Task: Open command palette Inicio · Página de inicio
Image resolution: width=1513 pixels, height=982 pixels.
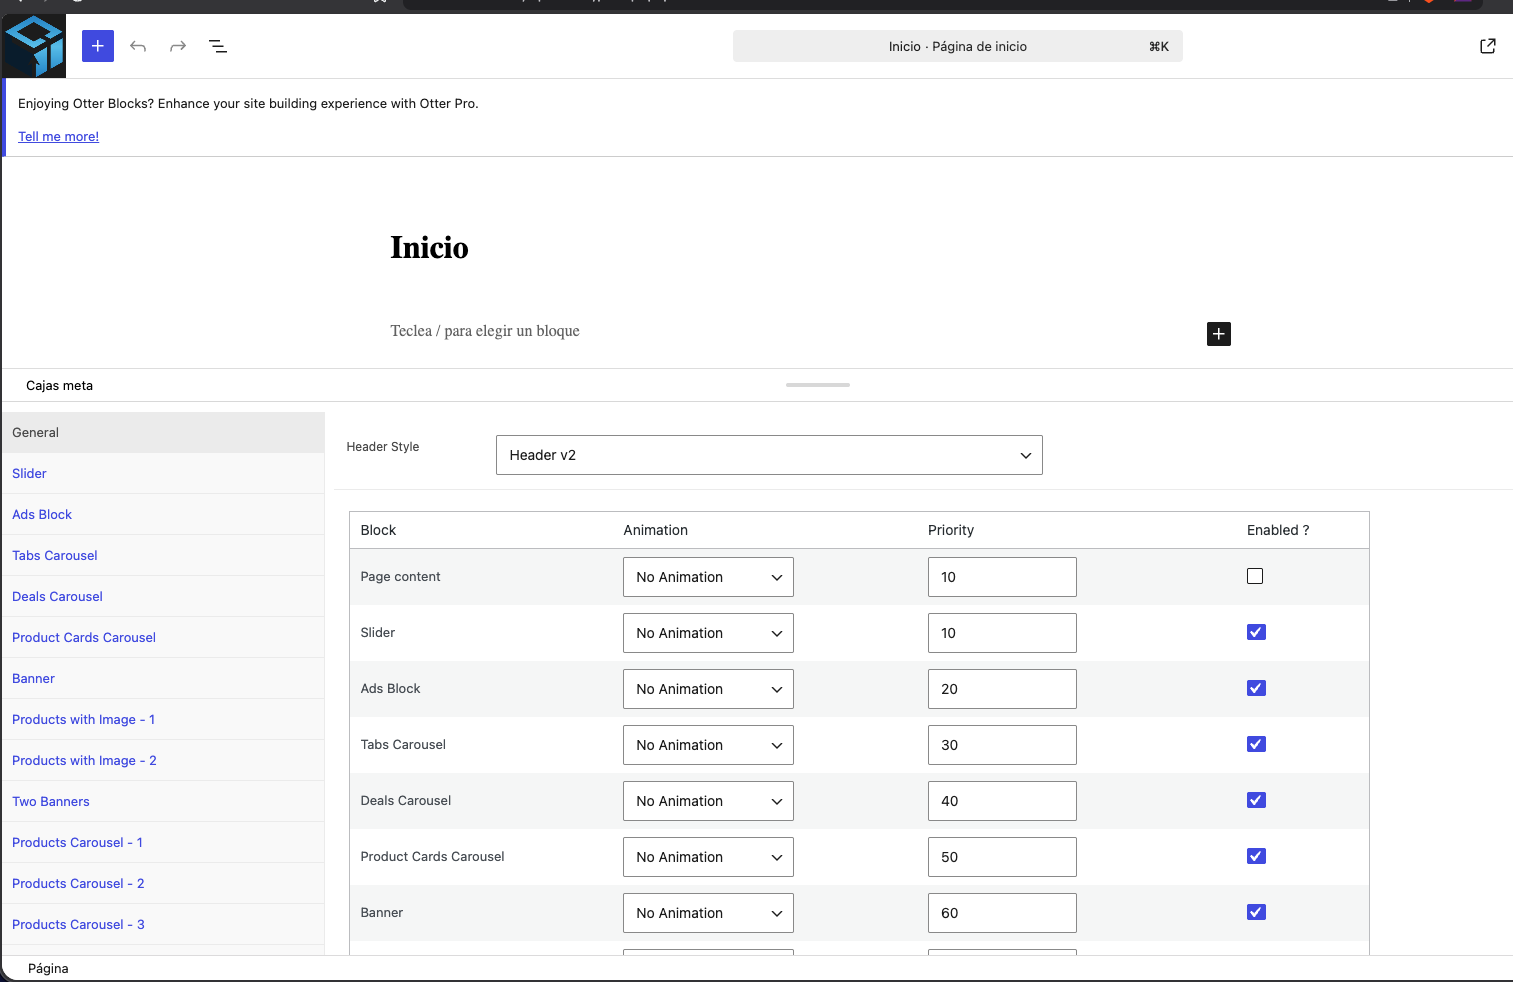Action: click(958, 46)
